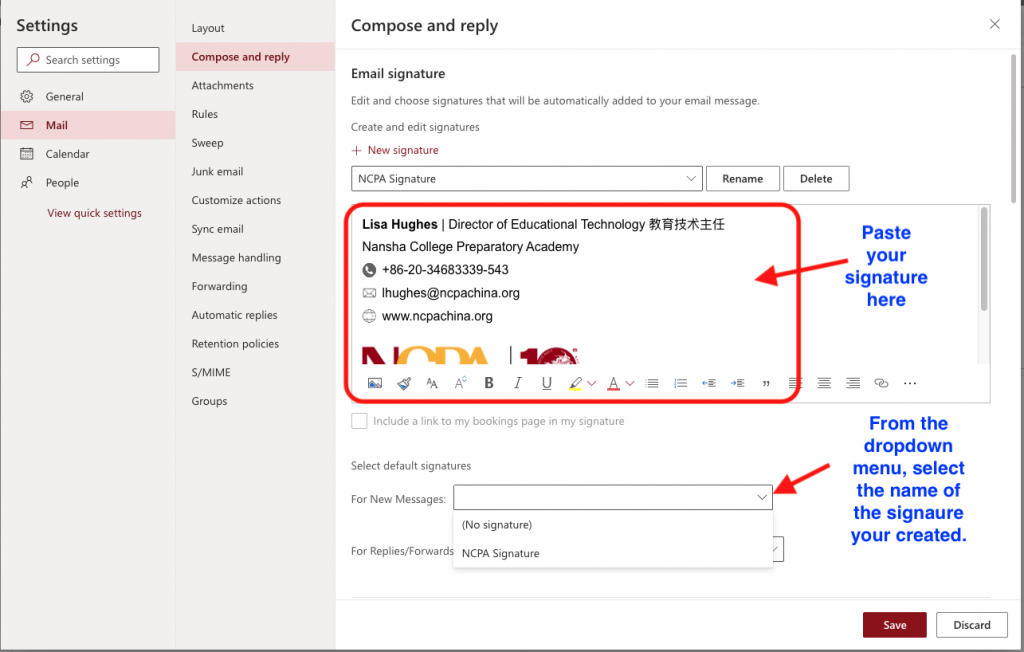The height and width of the screenshot is (652, 1024).
Task: Click the Insert hyperlink icon
Action: point(881,383)
